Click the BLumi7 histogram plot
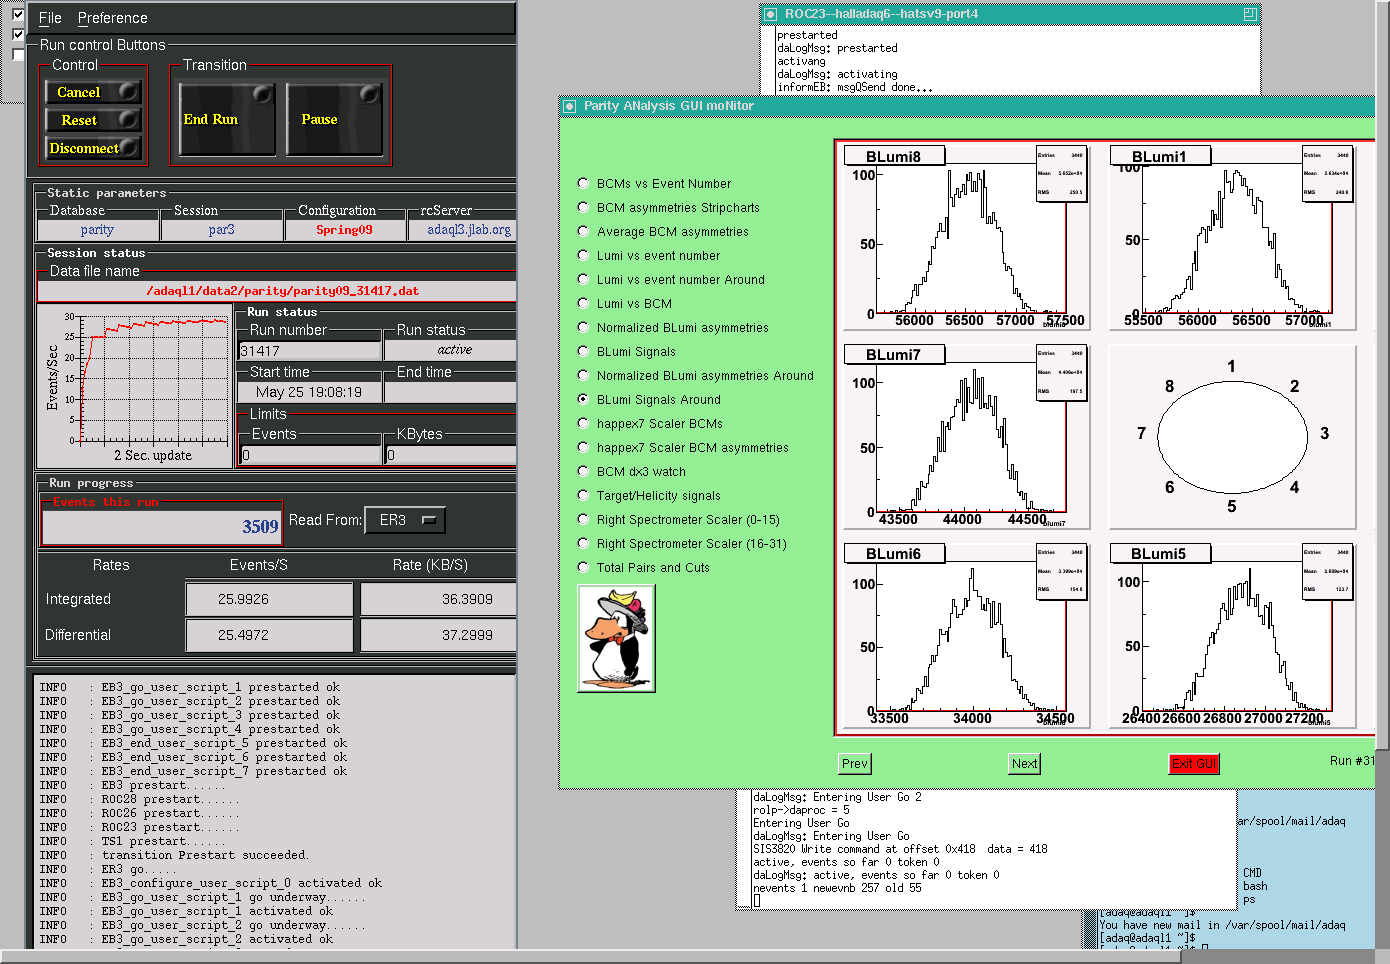 click(x=966, y=437)
